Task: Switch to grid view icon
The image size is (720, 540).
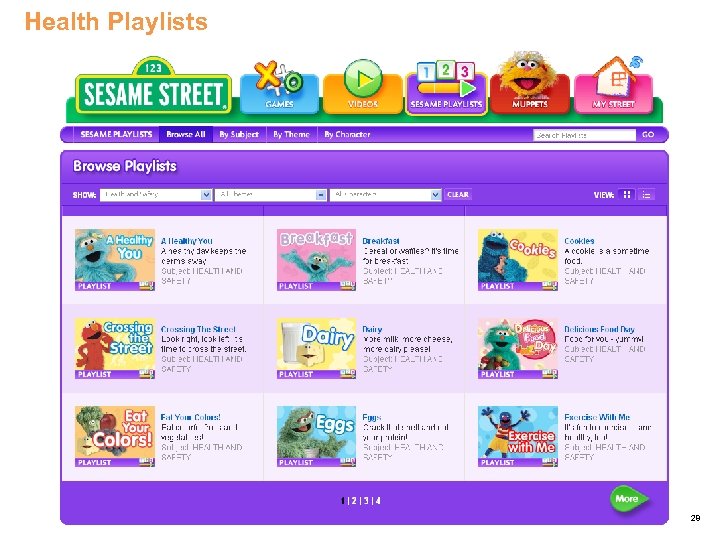Action: (x=626, y=195)
